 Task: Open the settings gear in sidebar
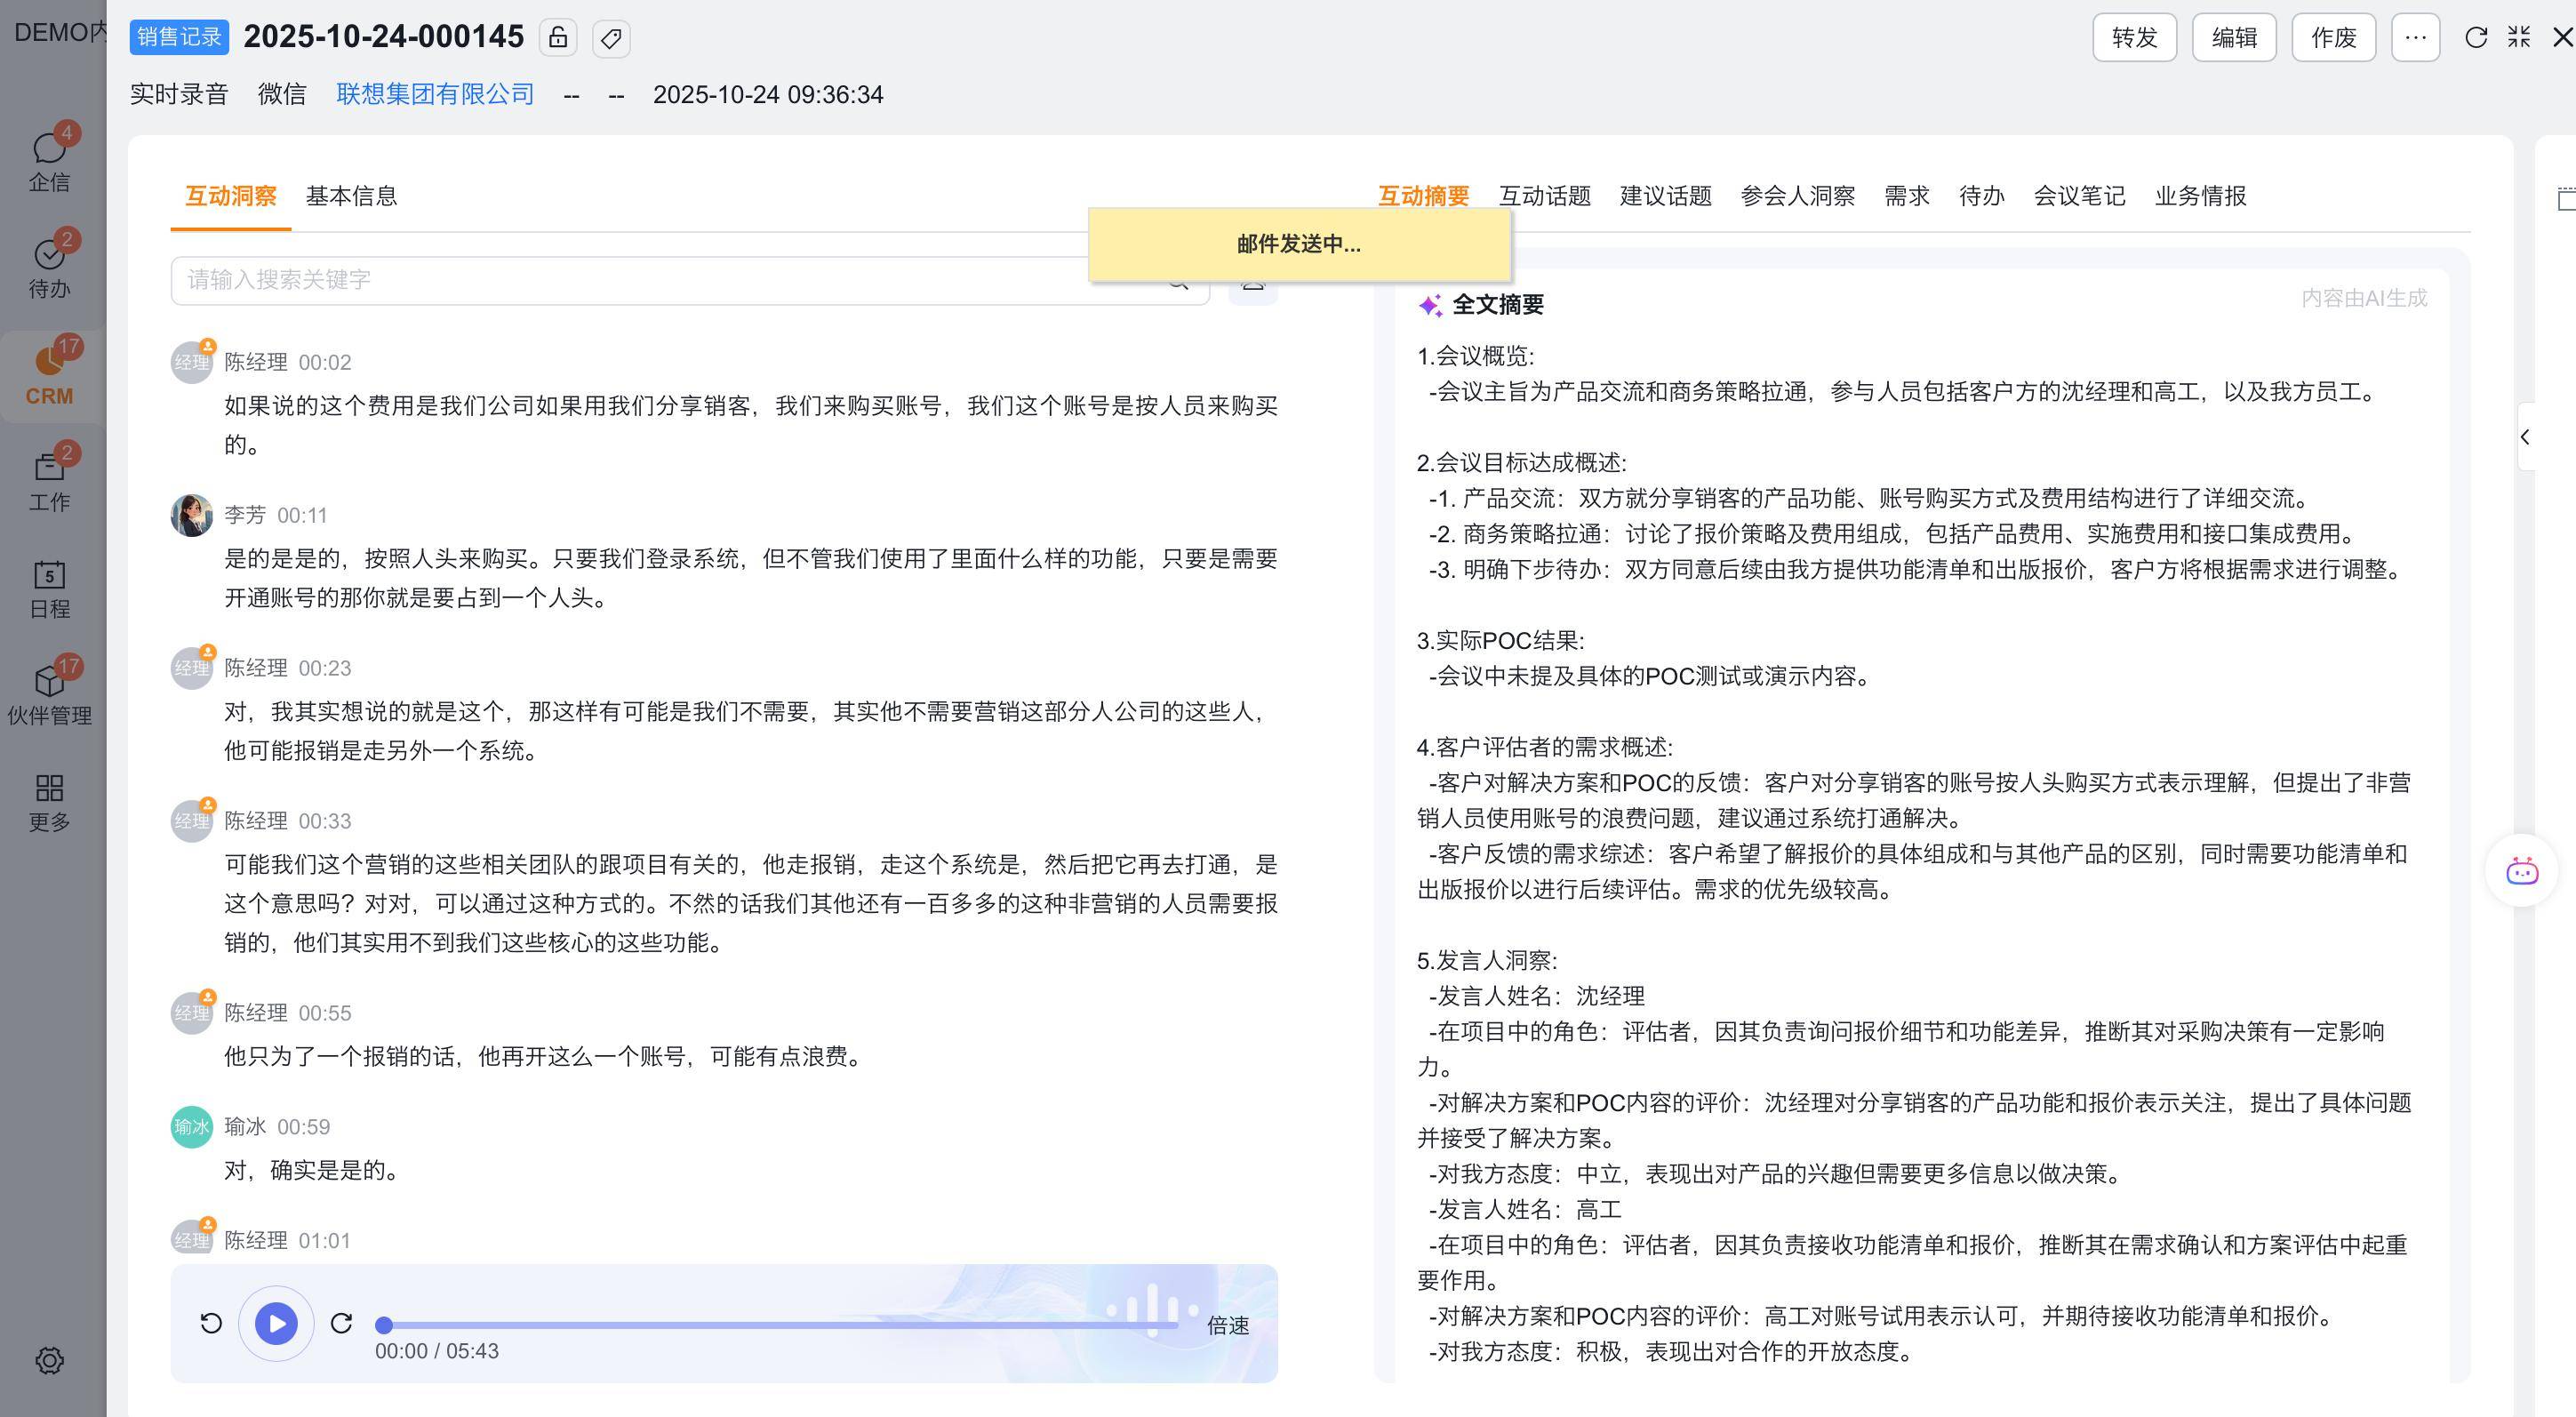pos(49,1360)
